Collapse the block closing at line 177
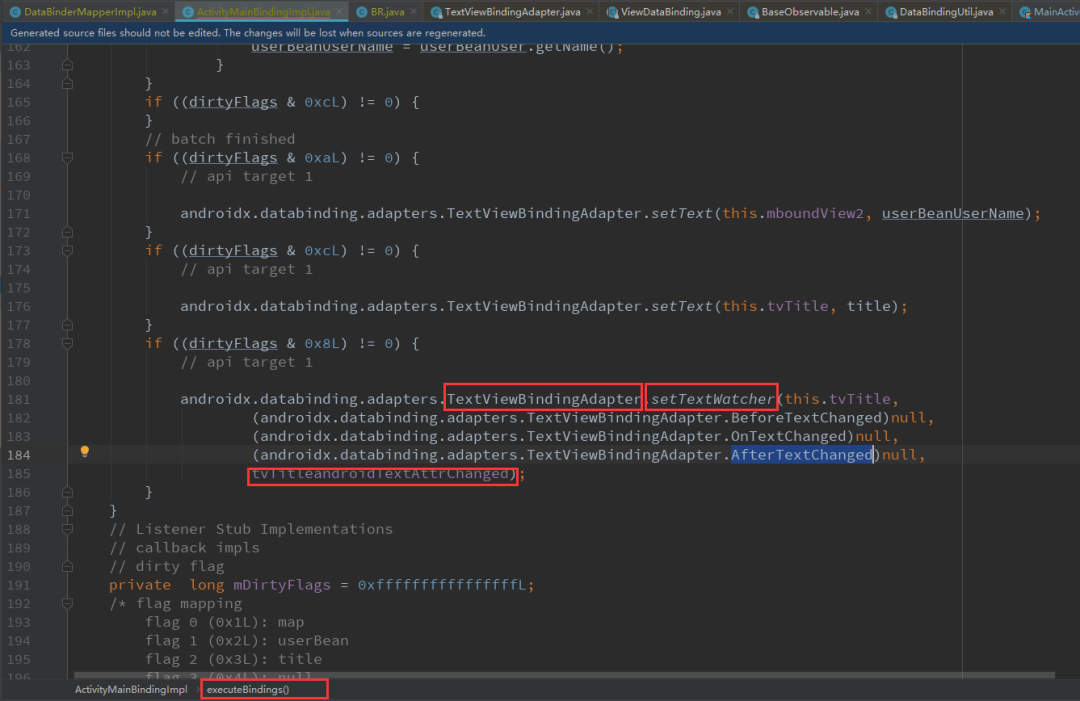Screen dimensions: 1080x701 (68, 325)
